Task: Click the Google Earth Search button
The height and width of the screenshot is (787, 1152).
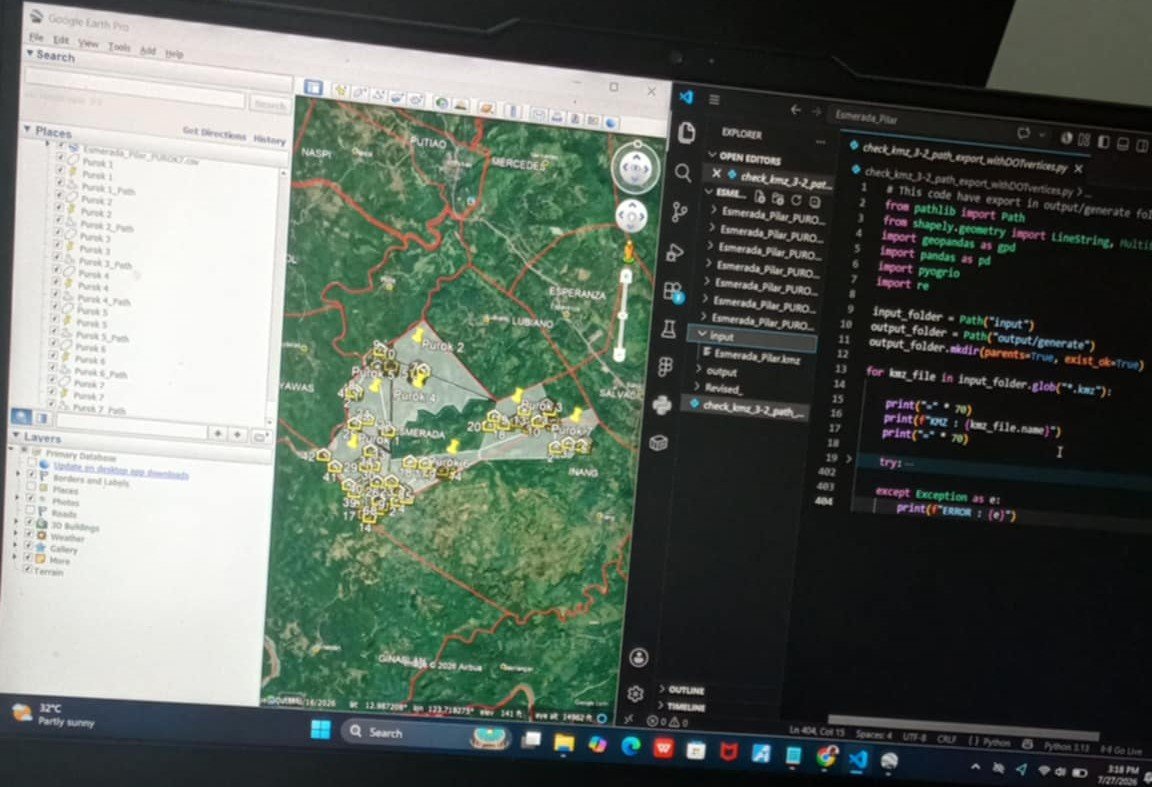Action: [x=269, y=105]
